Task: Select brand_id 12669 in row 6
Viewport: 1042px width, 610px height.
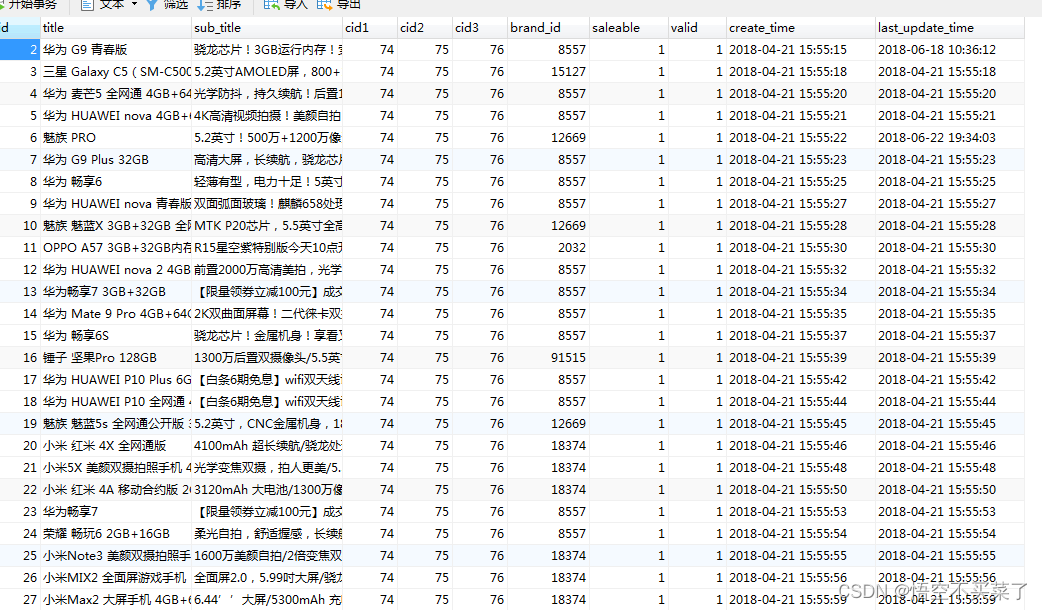Action: 548,138
